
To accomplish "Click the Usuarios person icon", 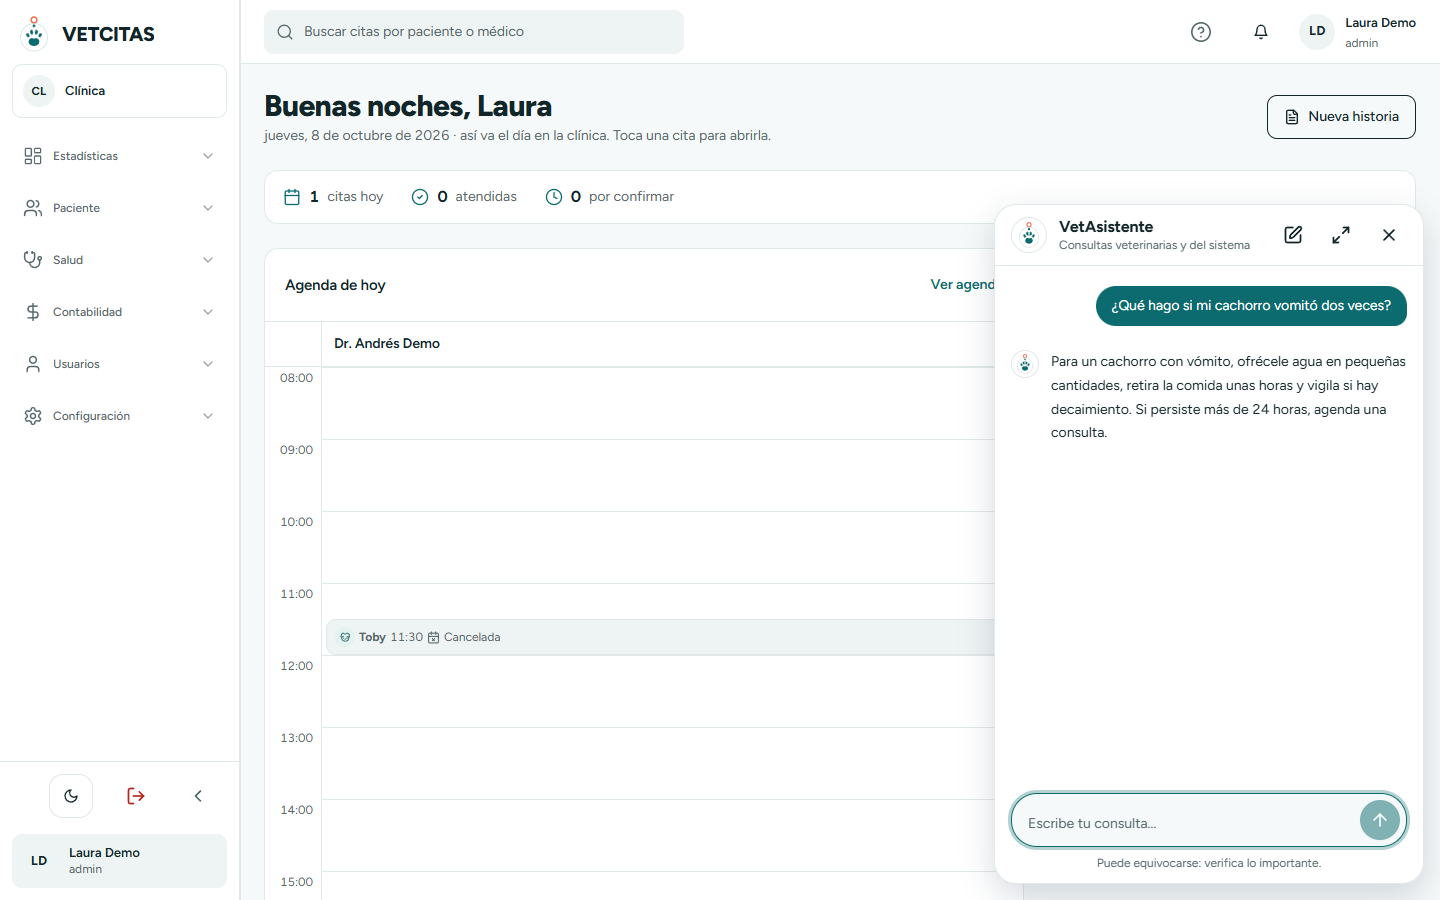I will (x=33, y=364).
